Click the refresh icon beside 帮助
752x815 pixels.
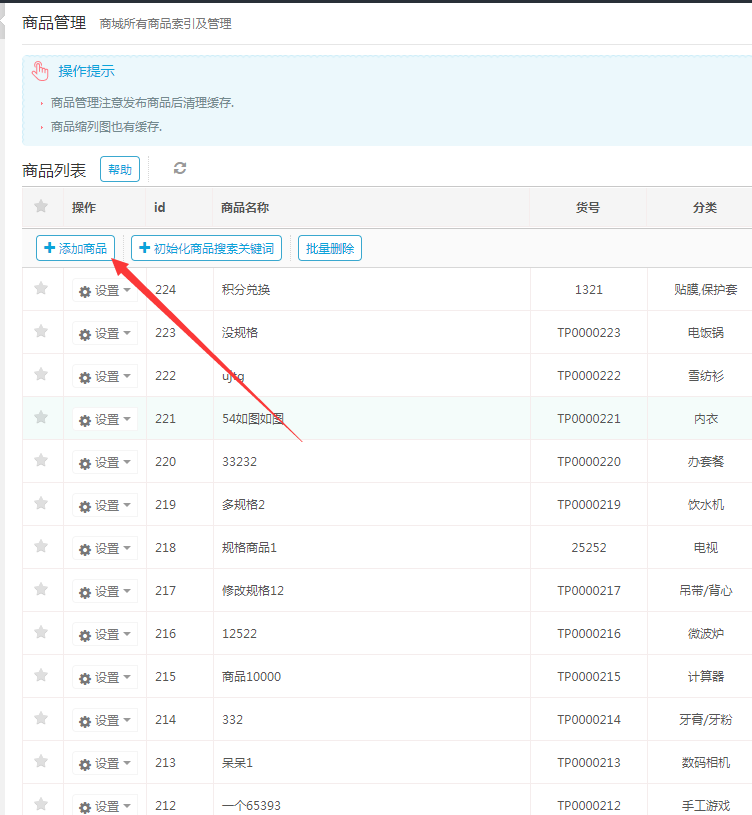pos(180,169)
